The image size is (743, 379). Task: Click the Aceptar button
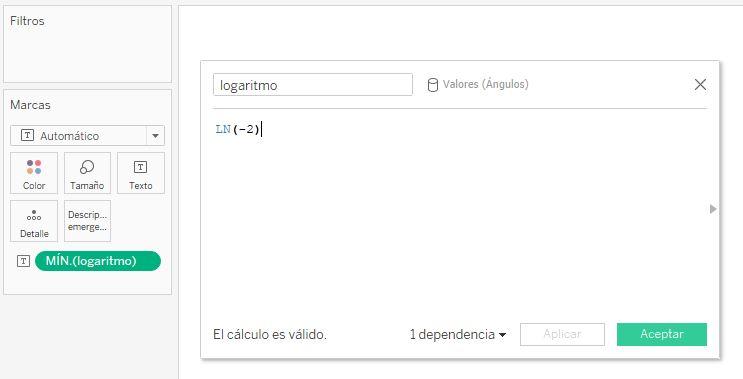[x=661, y=334]
